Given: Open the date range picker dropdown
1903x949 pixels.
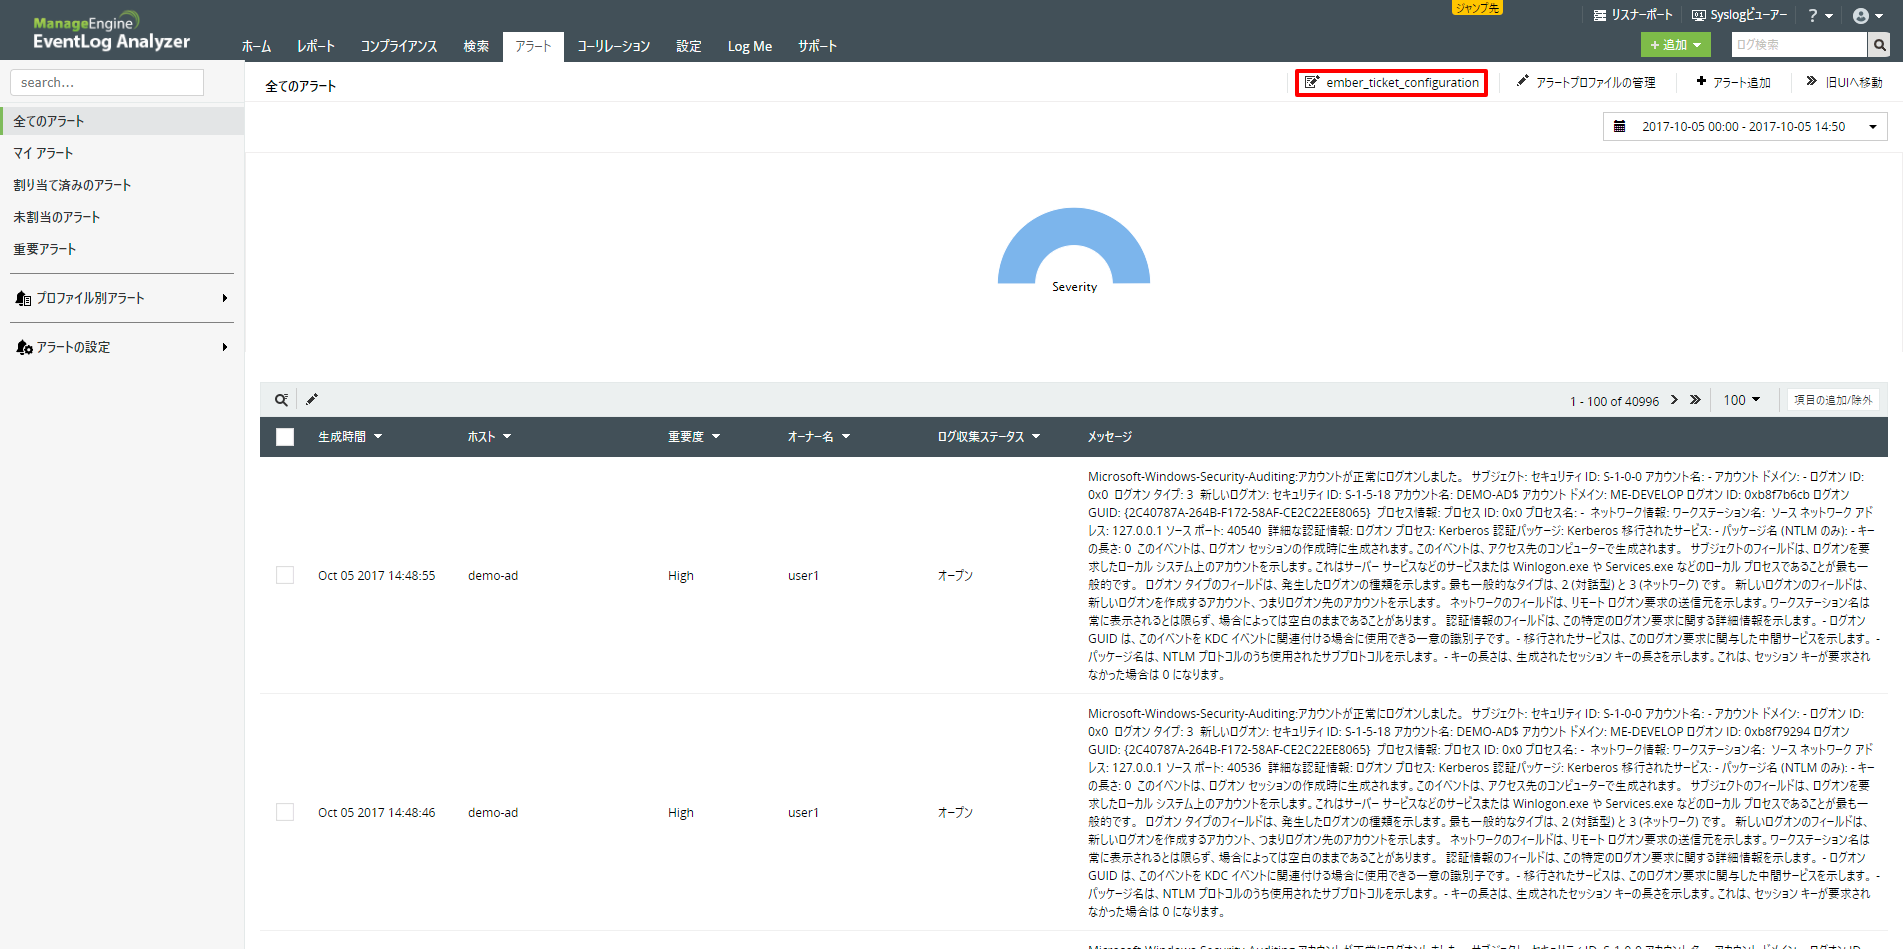Looking at the screenshot, I should (1745, 127).
